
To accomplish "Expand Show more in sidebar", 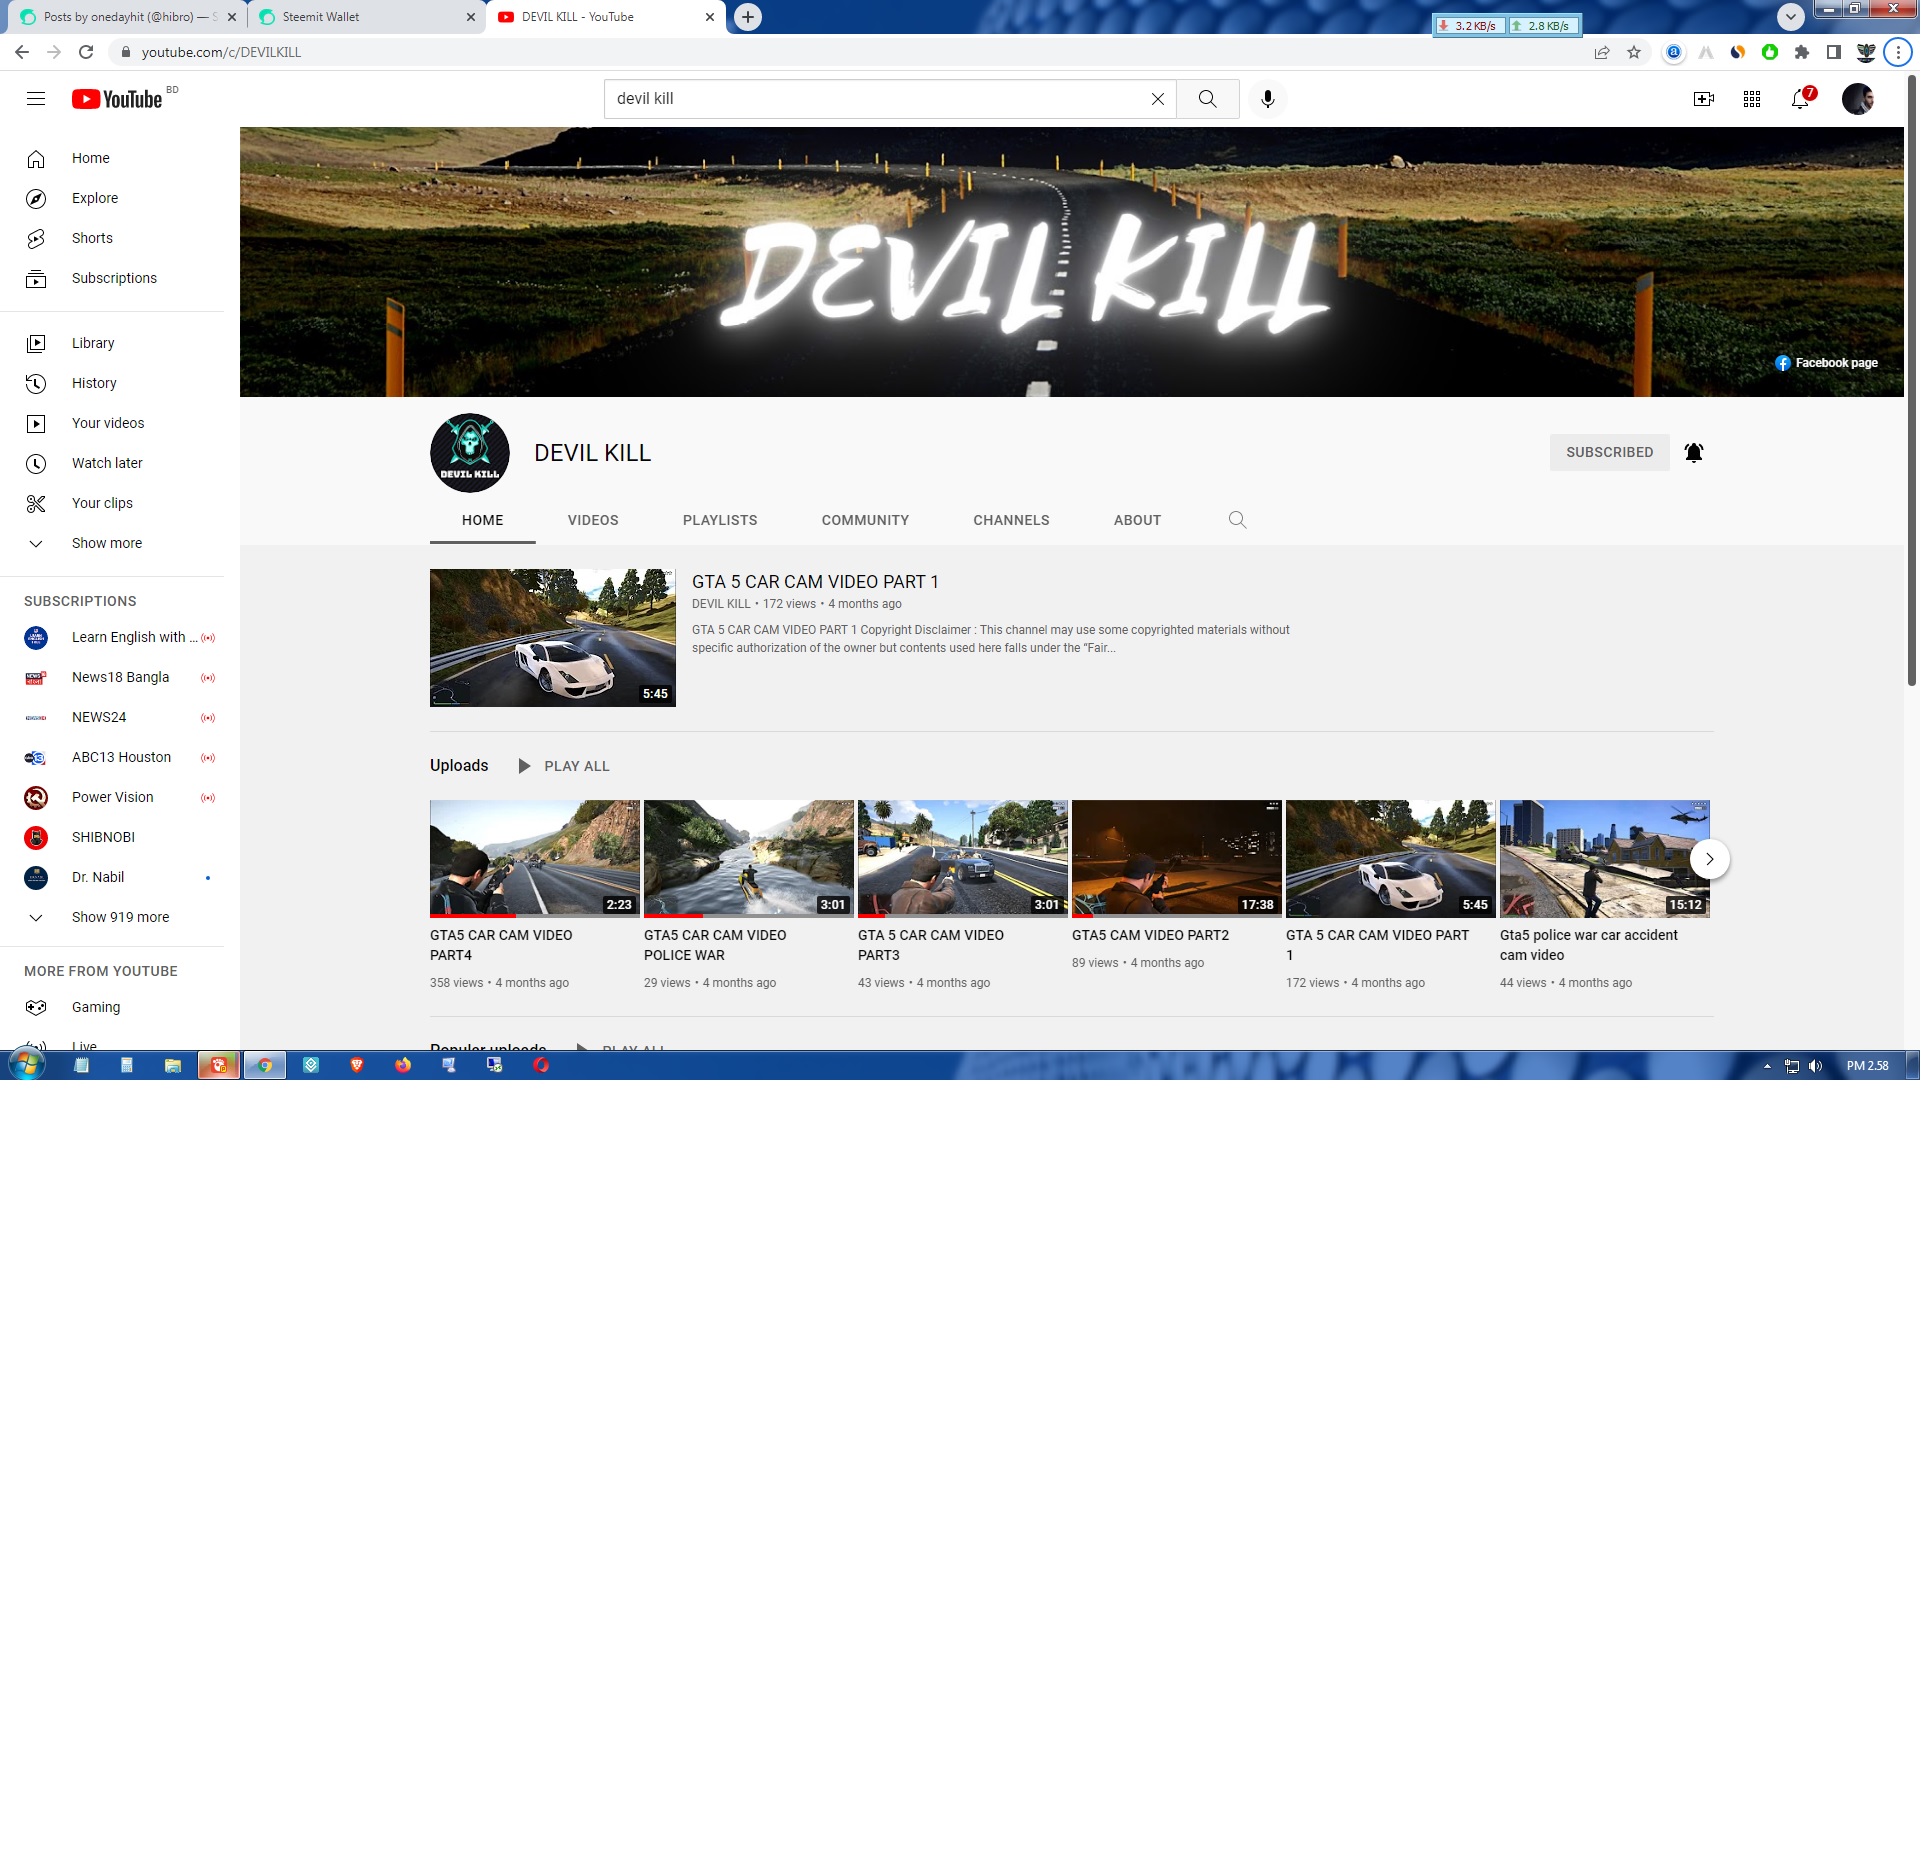I will pyautogui.click(x=106, y=543).
